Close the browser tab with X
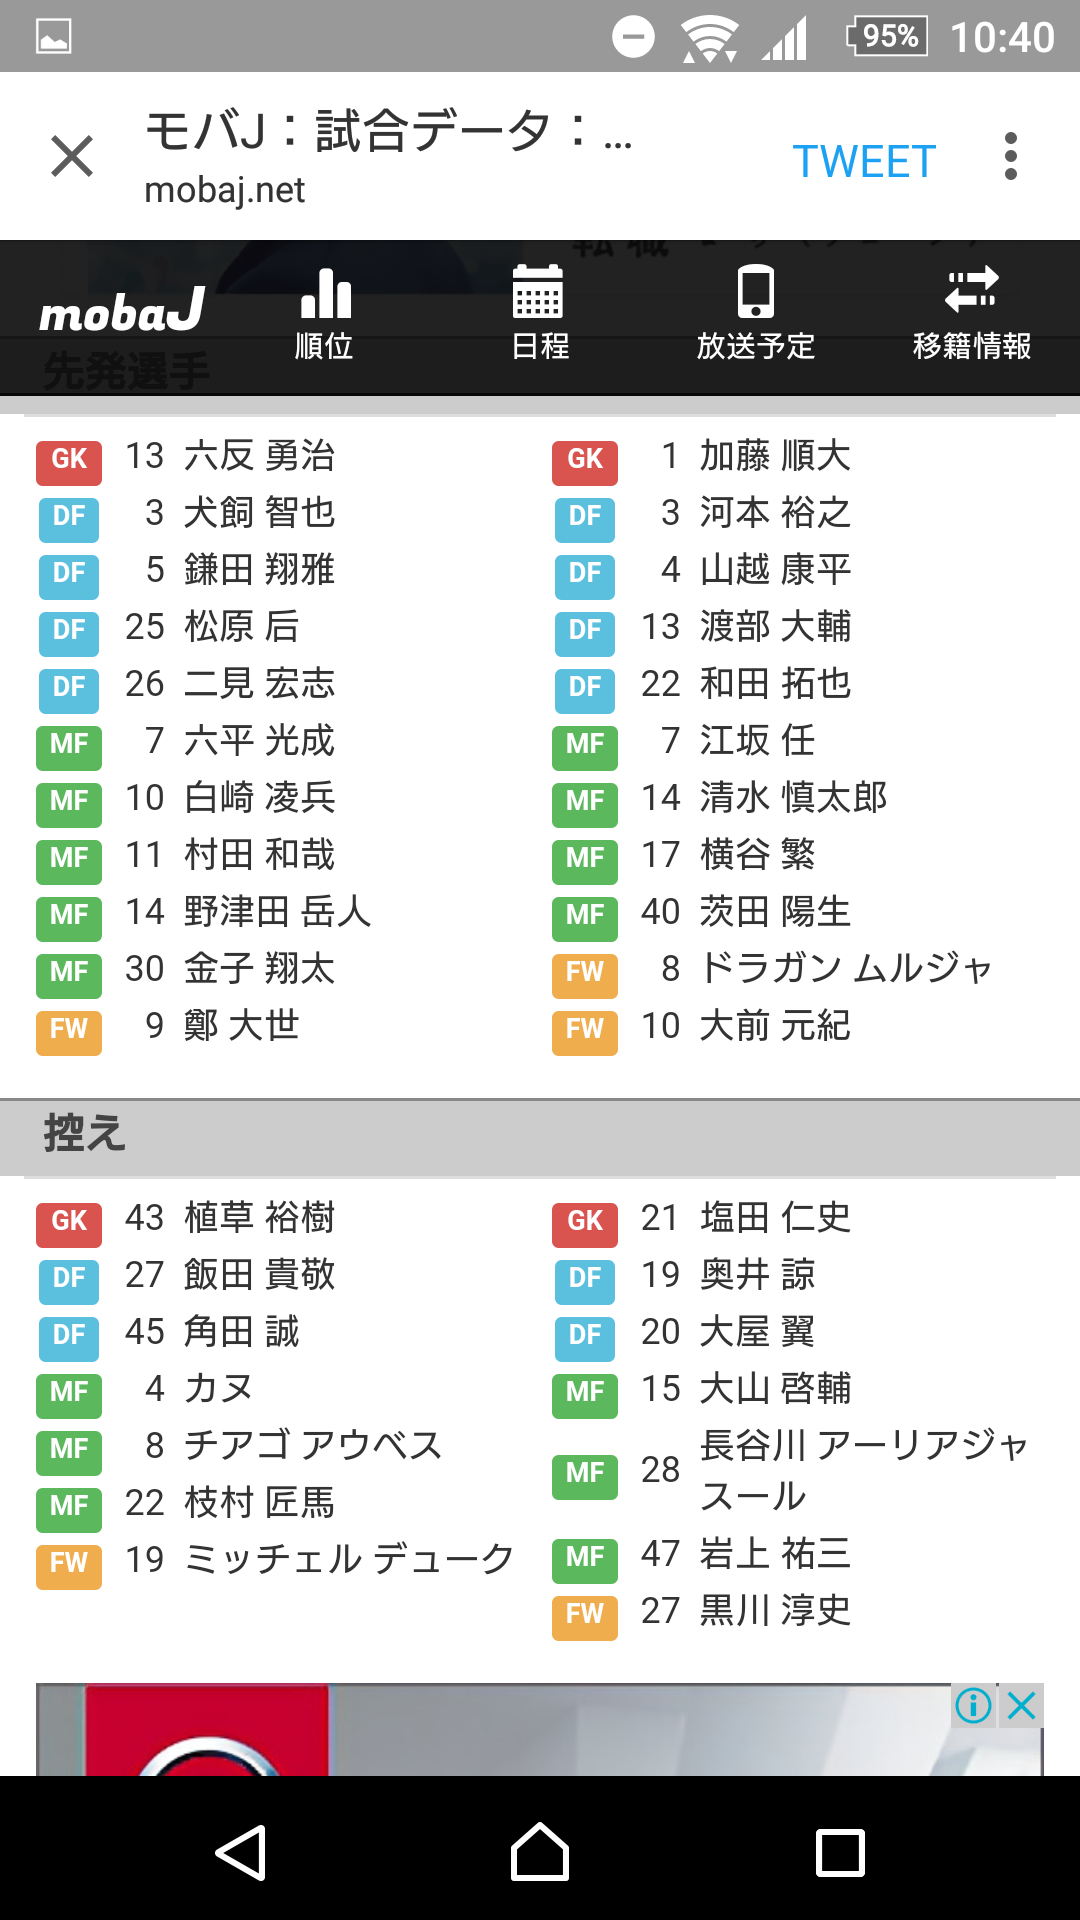This screenshot has height=1920, width=1080. pos(72,157)
